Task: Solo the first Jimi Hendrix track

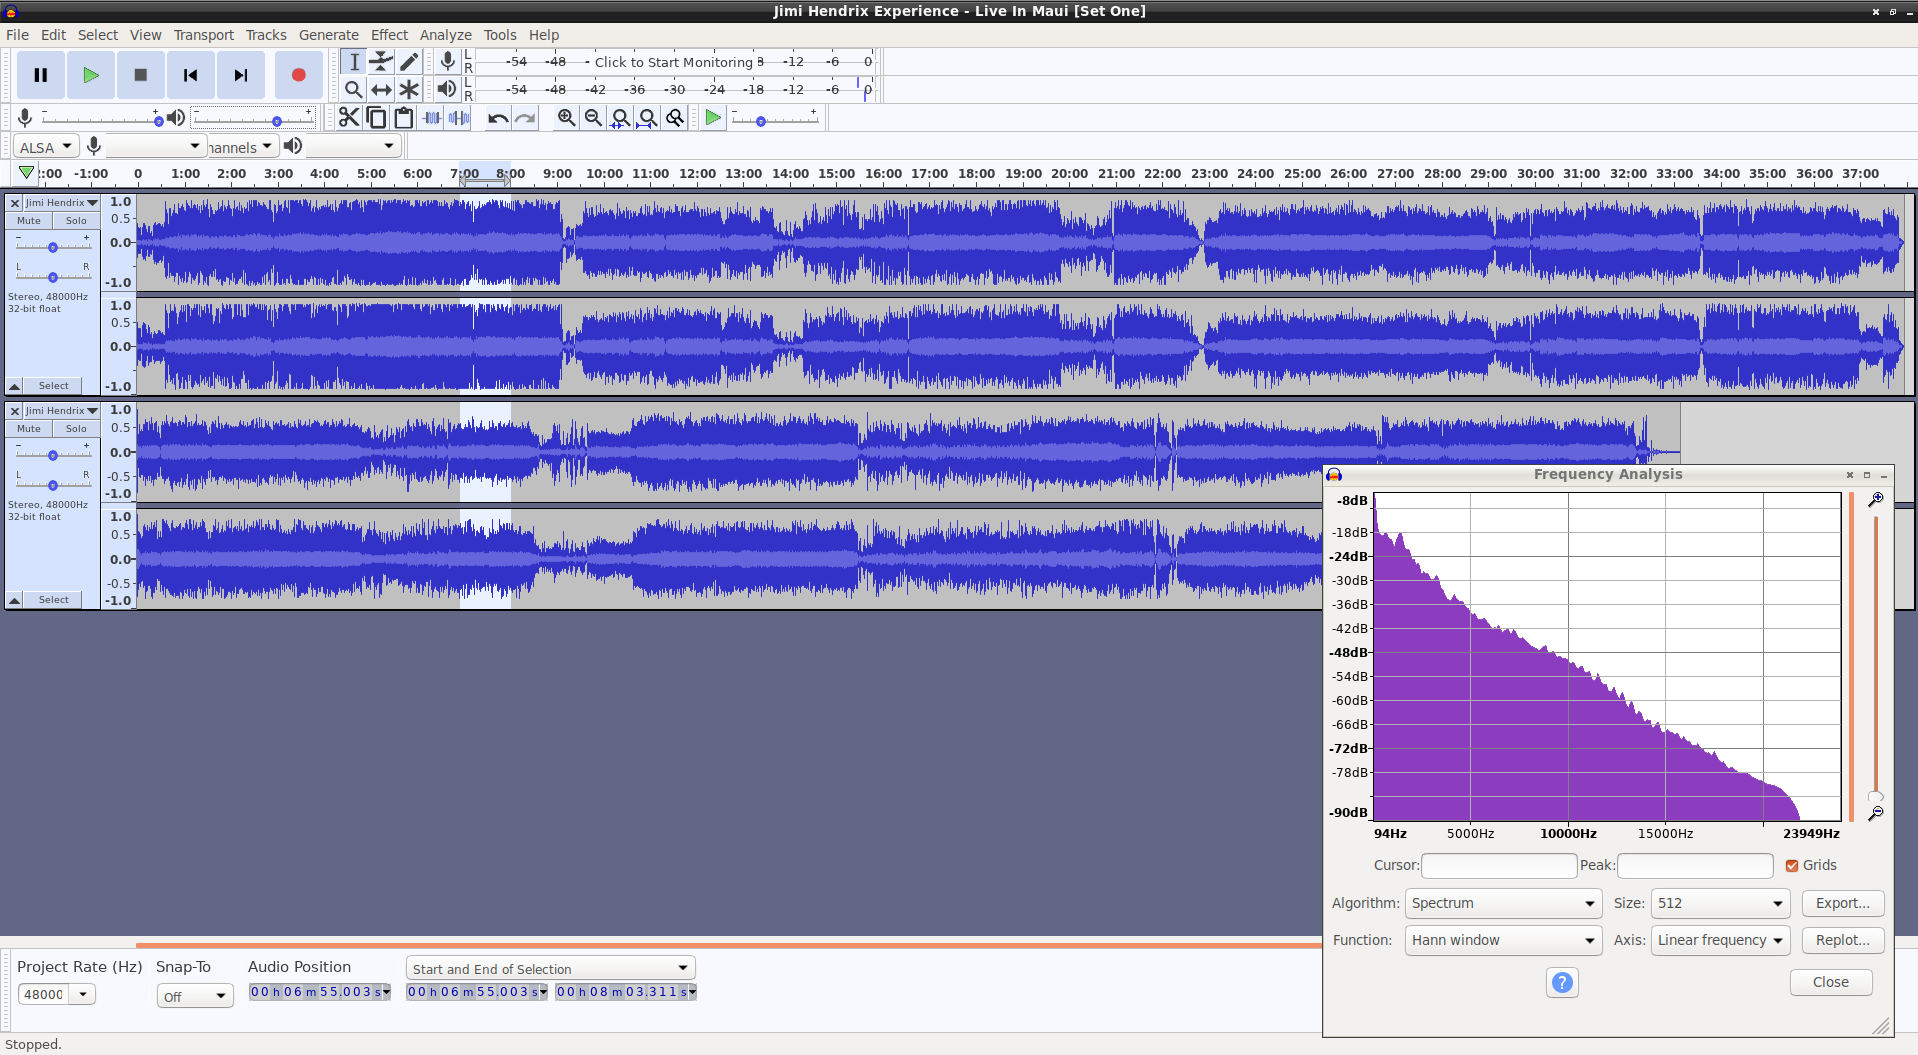Action: coord(76,221)
